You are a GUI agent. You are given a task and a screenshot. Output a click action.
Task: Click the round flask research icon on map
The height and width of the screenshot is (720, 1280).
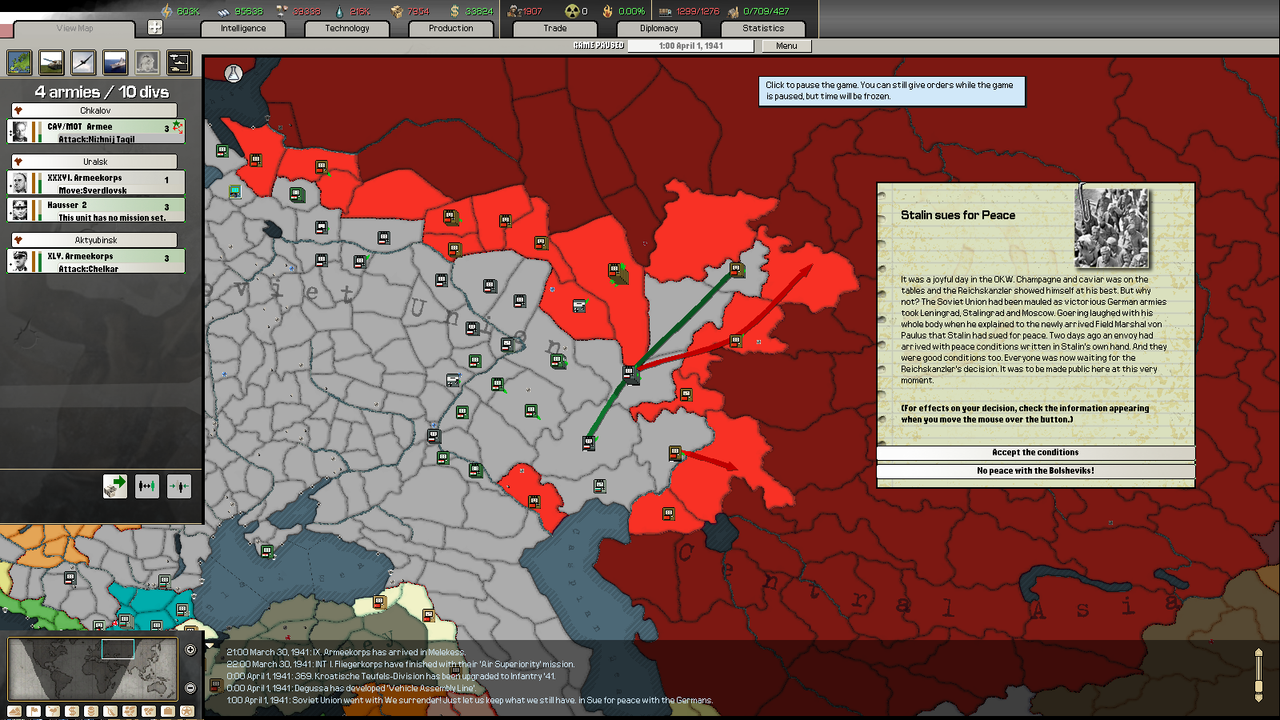pyautogui.click(x=234, y=74)
